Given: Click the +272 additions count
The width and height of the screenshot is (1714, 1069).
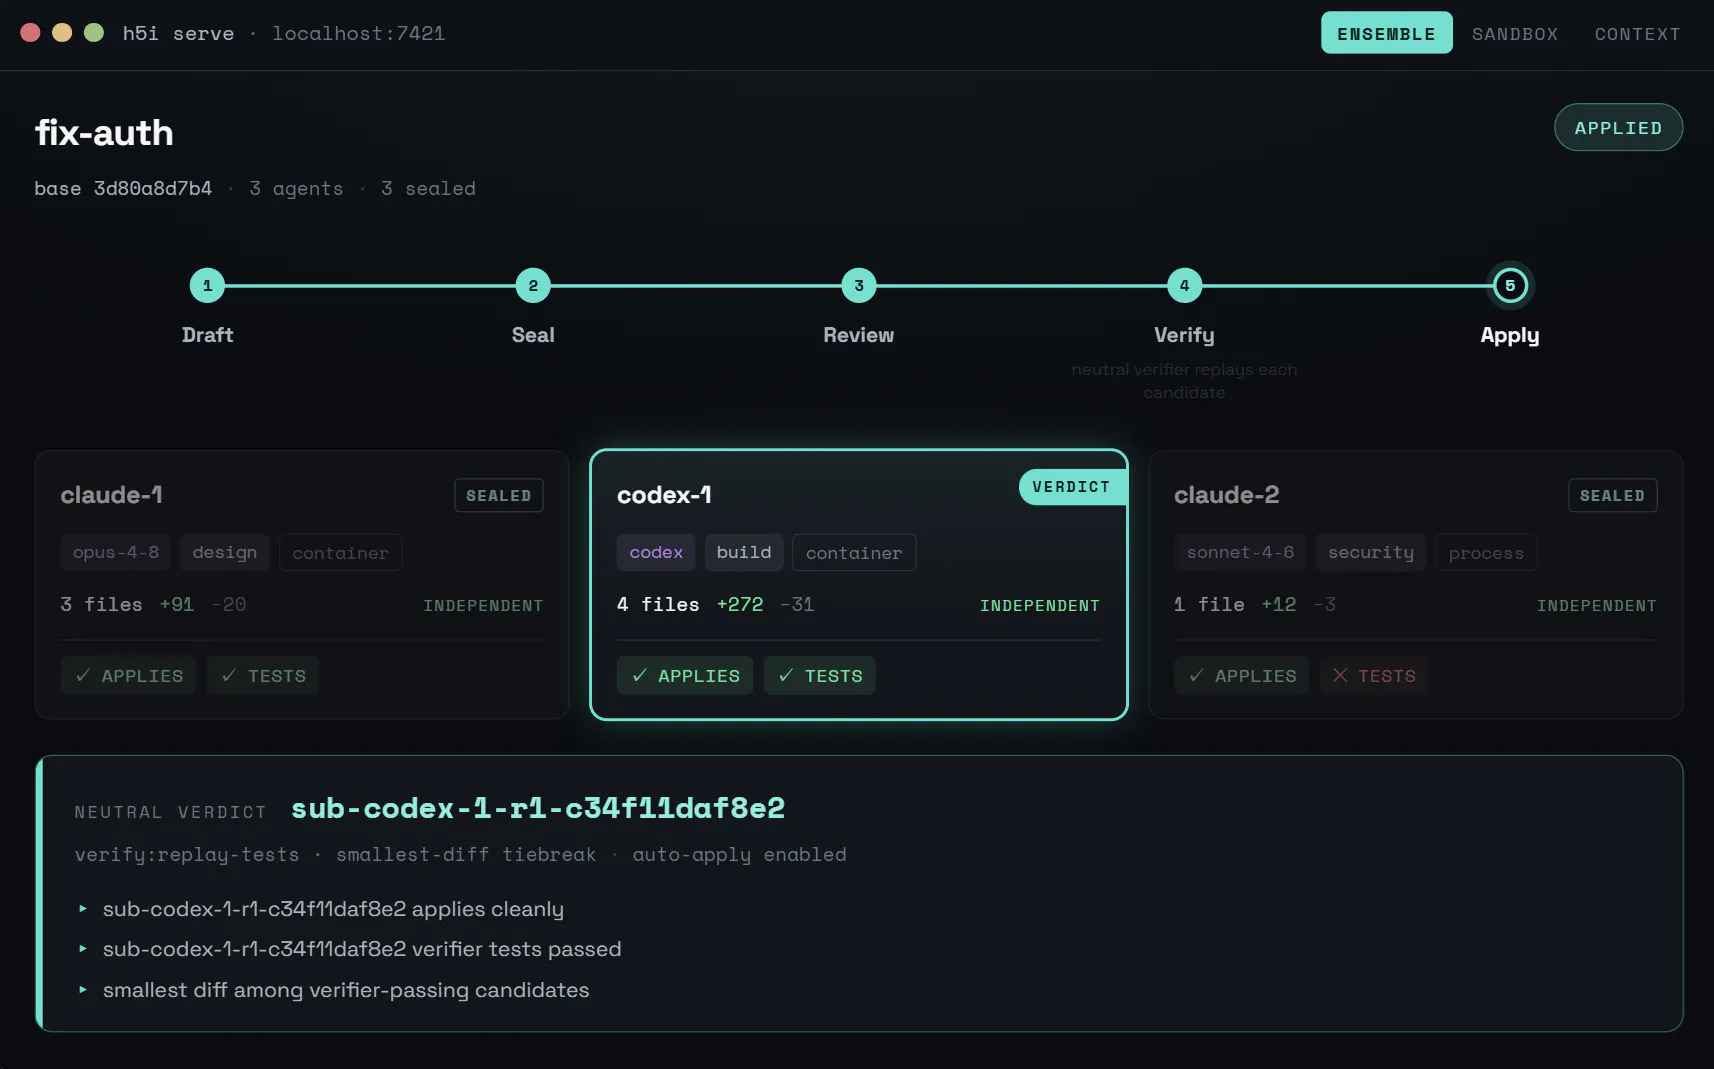Looking at the screenshot, I should point(740,604).
